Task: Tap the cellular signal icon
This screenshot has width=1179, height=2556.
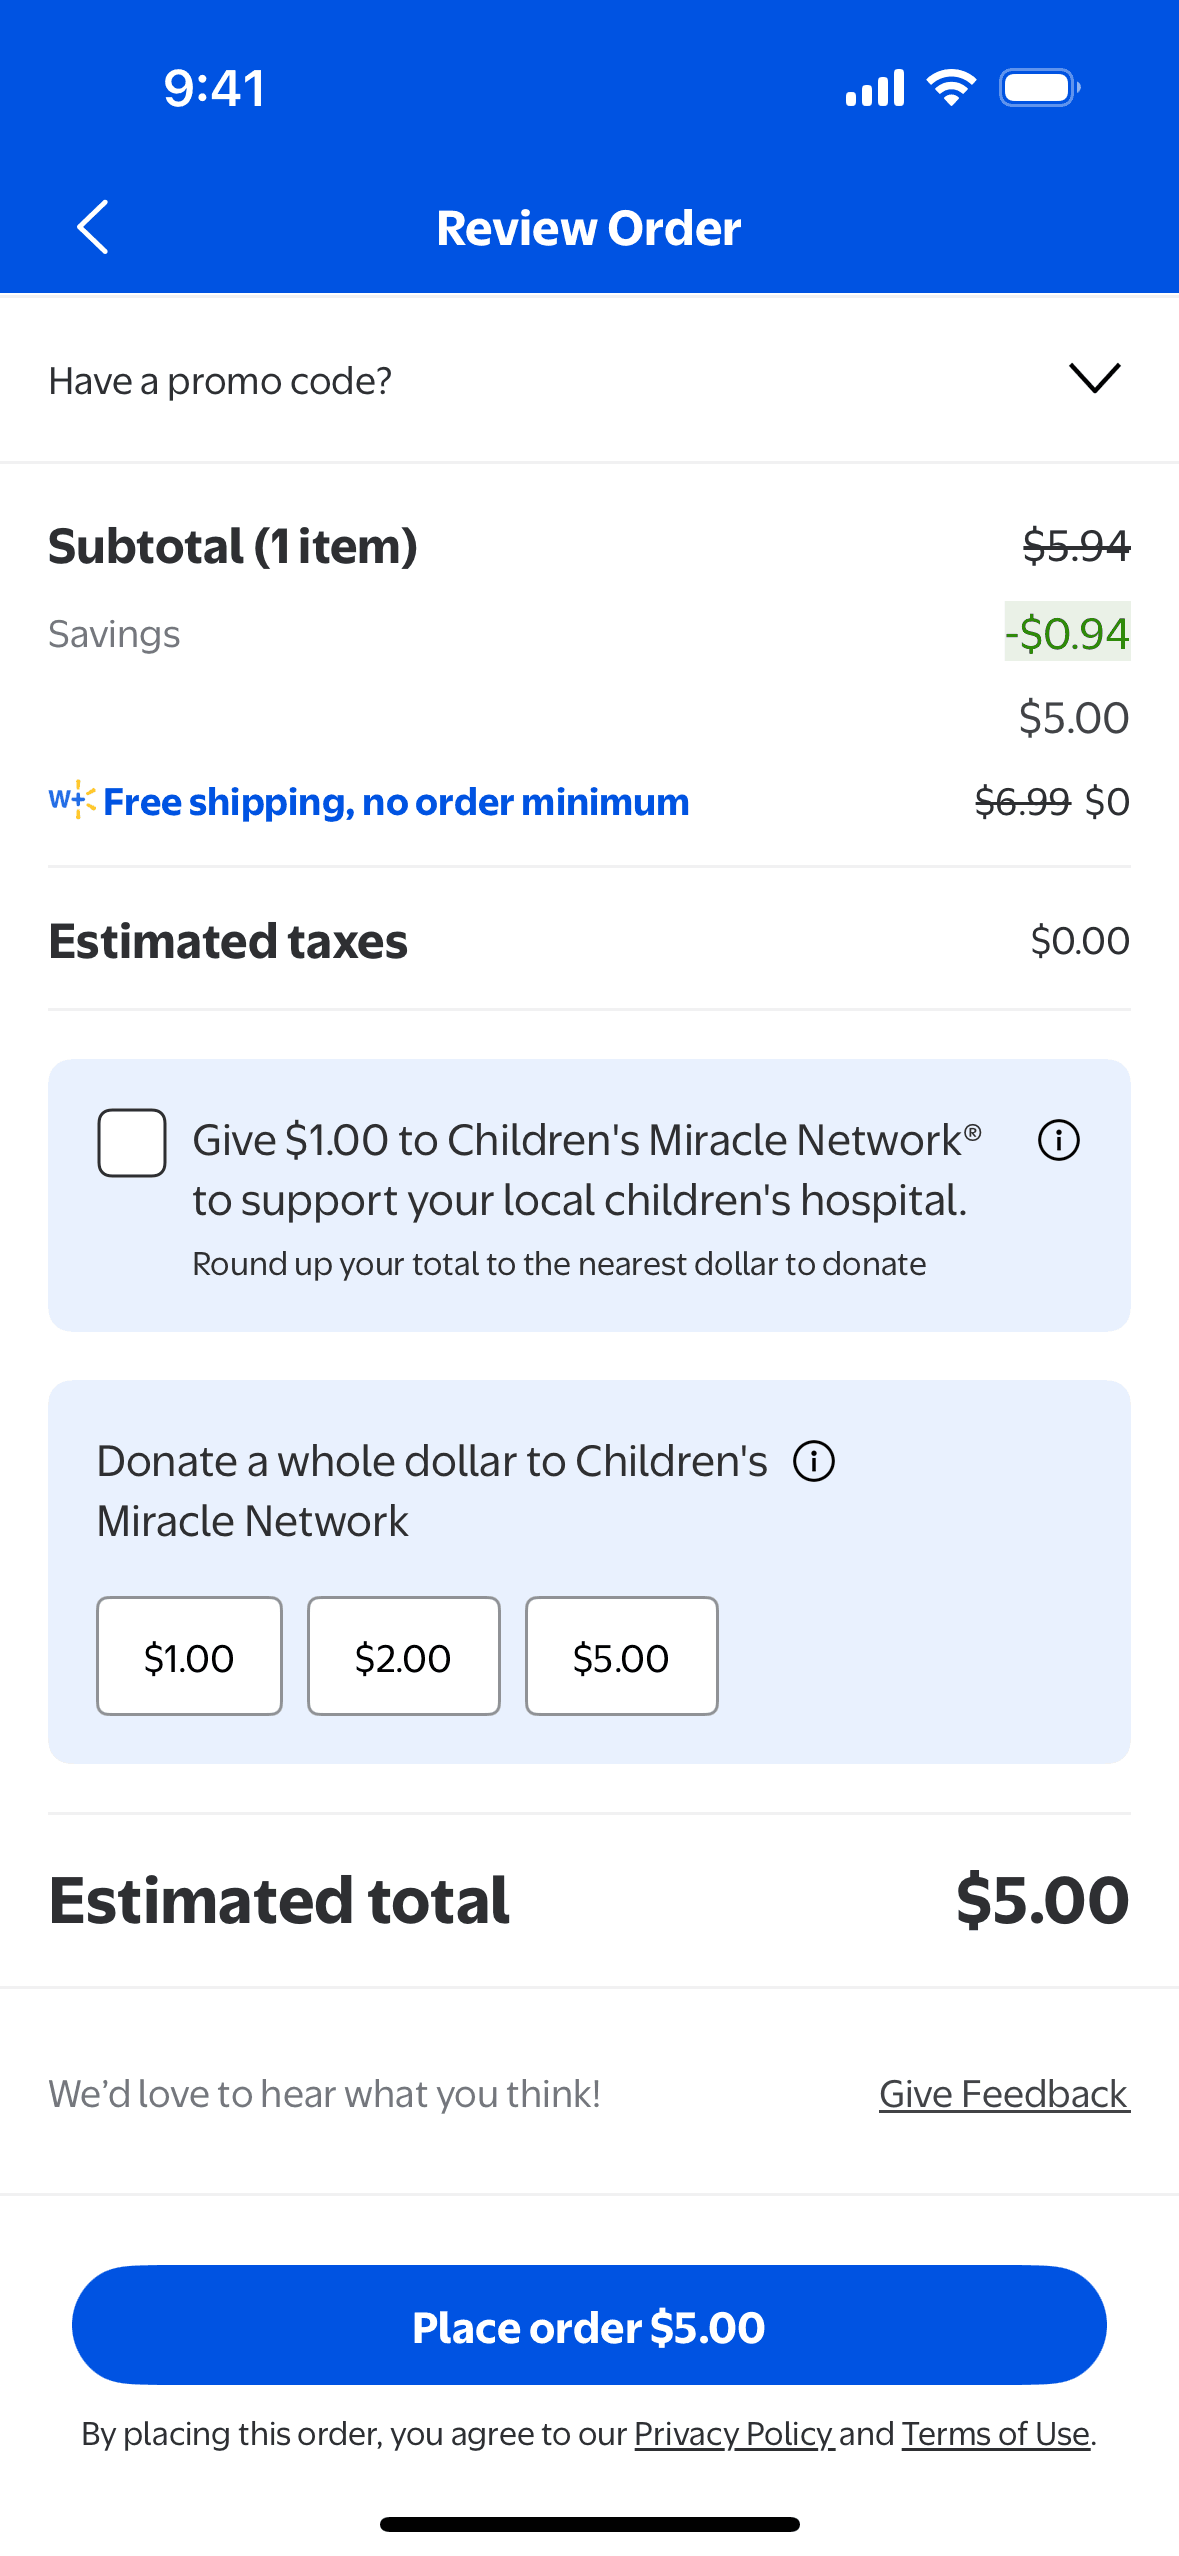Action: tap(875, 88)
